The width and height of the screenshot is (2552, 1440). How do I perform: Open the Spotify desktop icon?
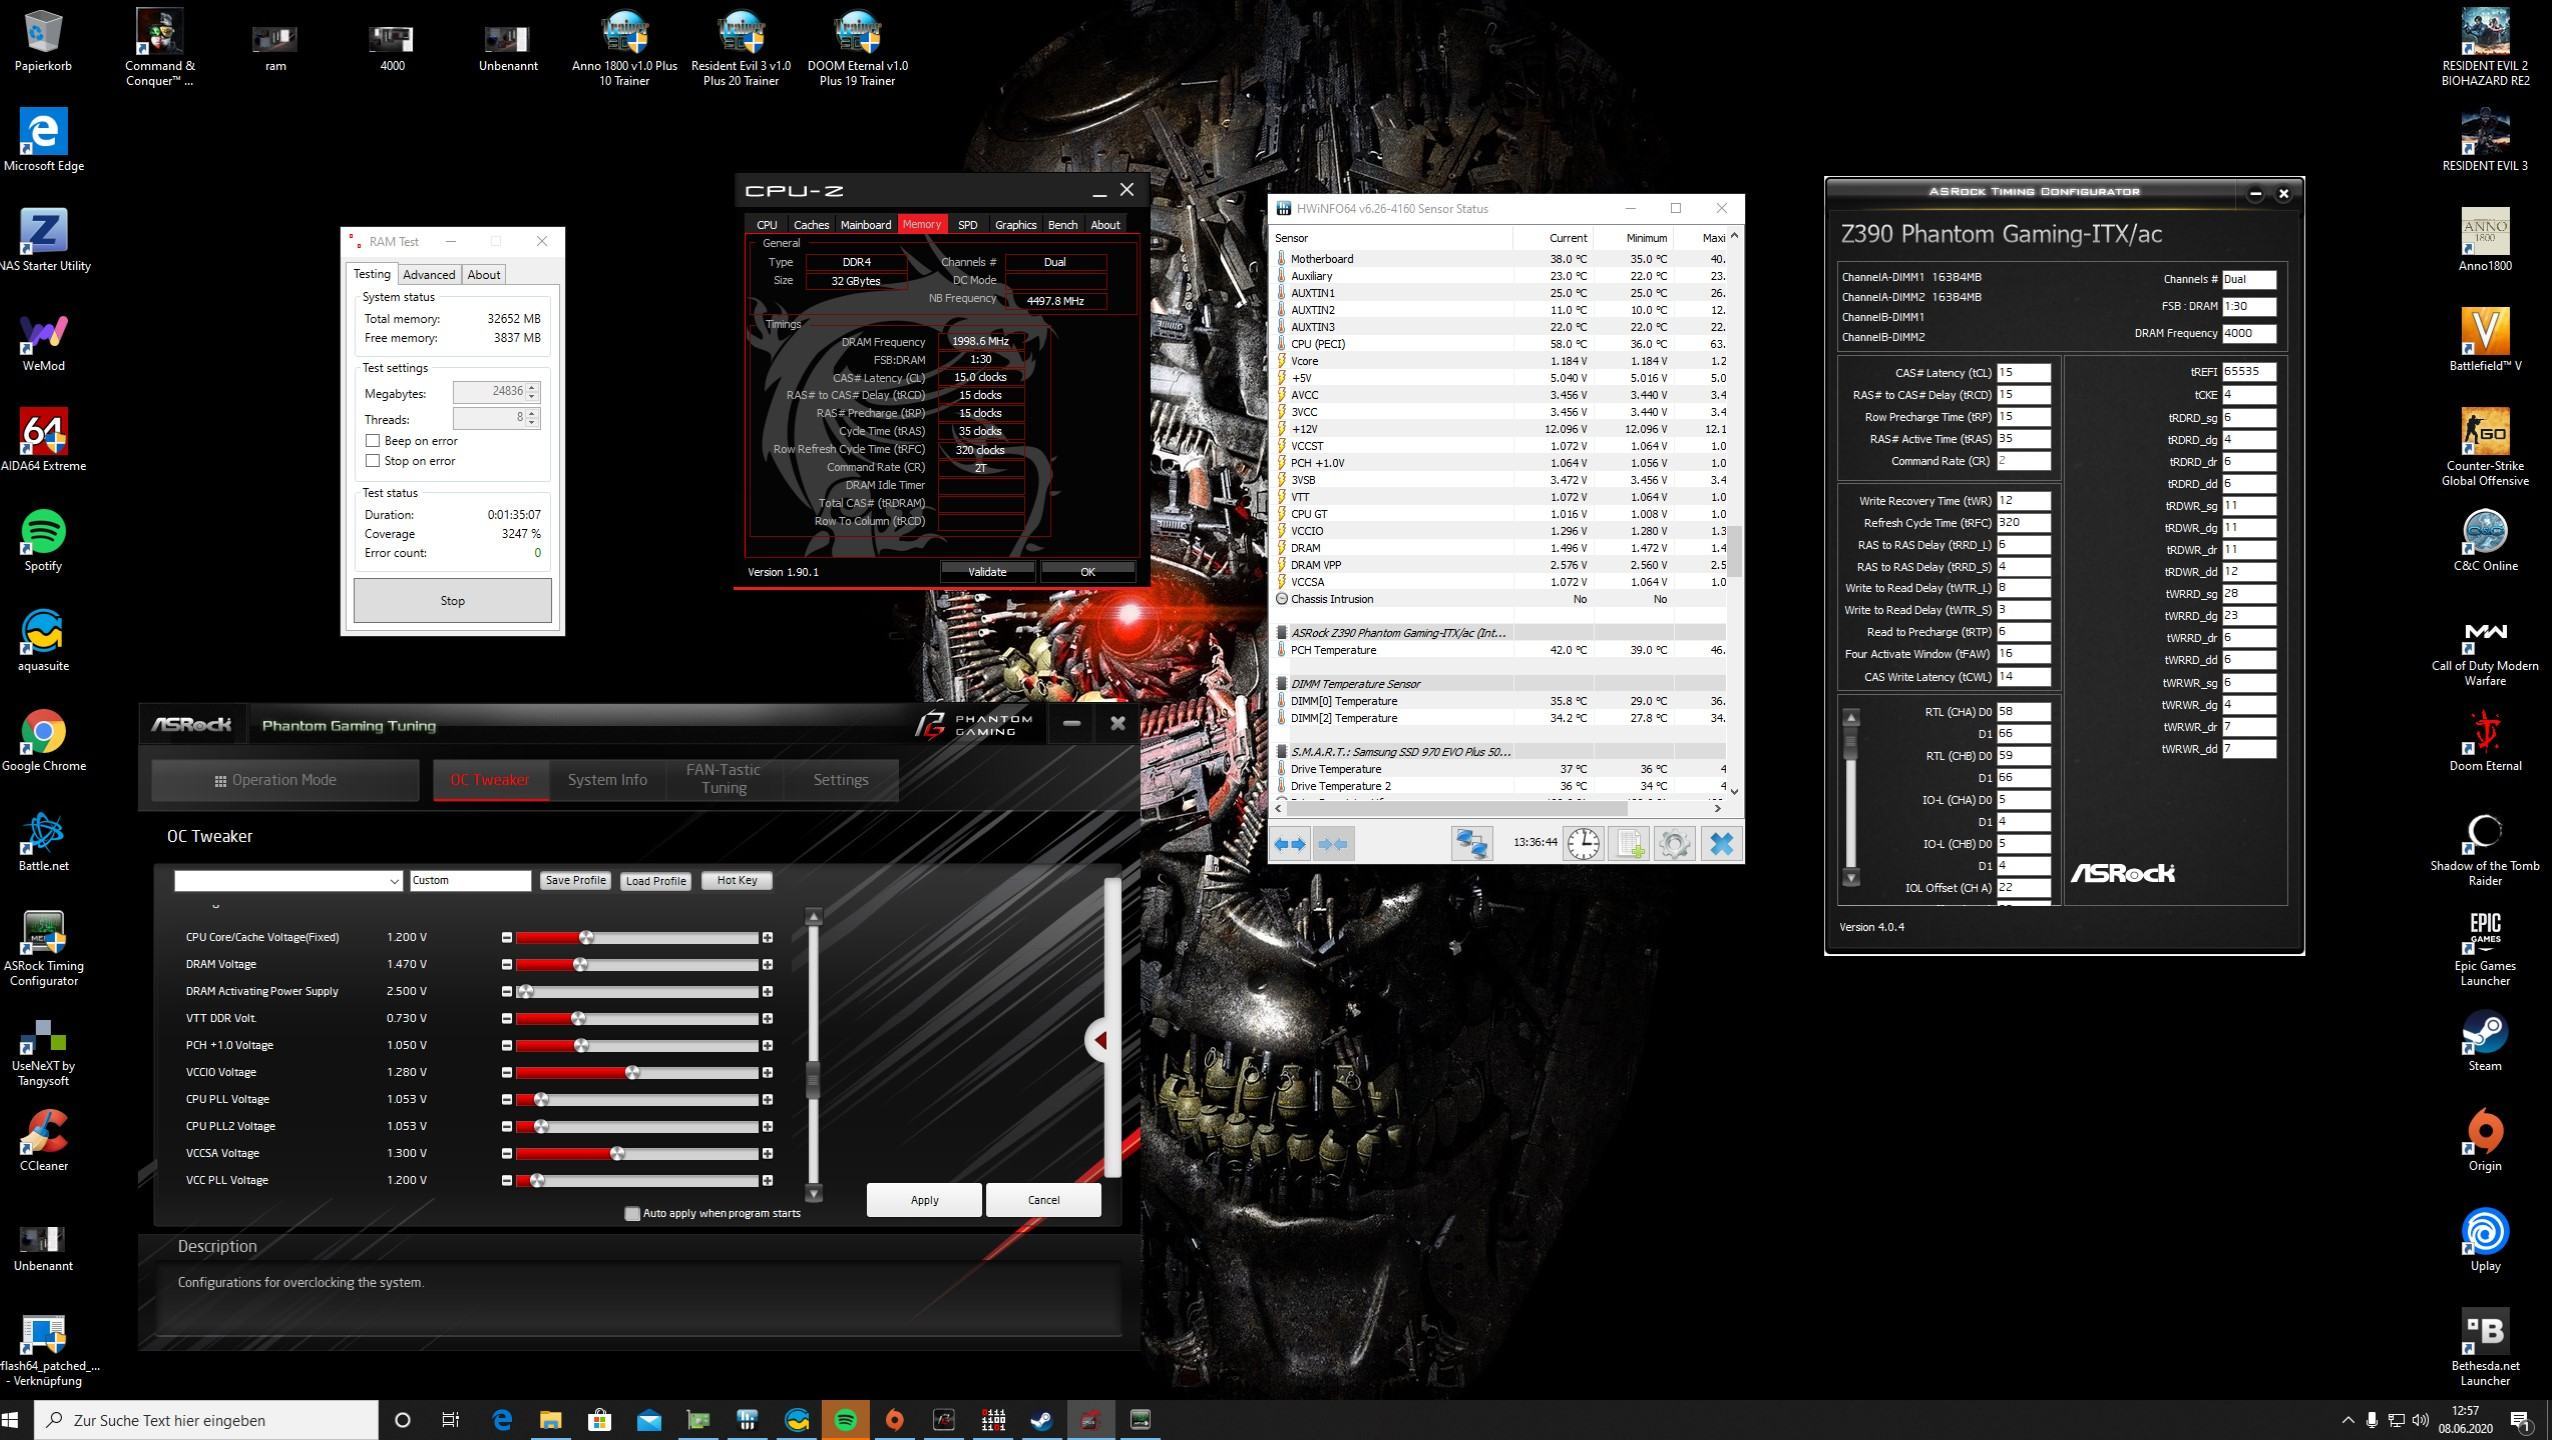pos(43,540)
